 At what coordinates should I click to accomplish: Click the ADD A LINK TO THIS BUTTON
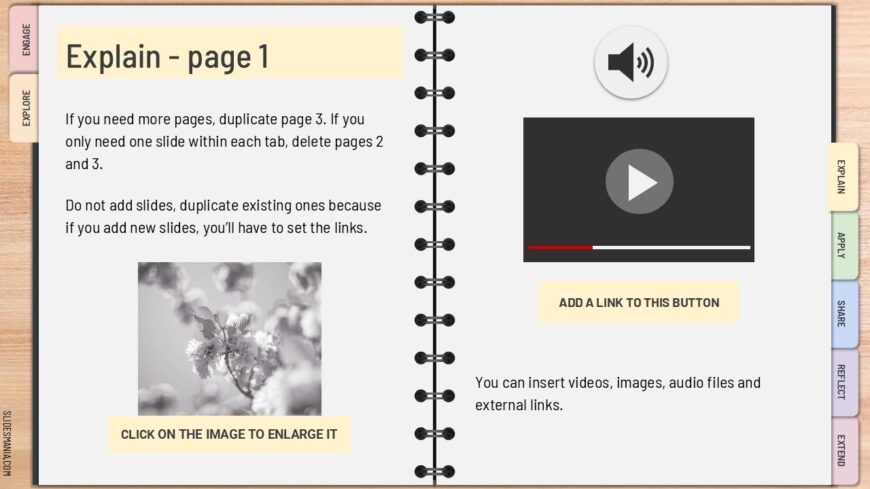pyautogui.click(x=639, y=303)
